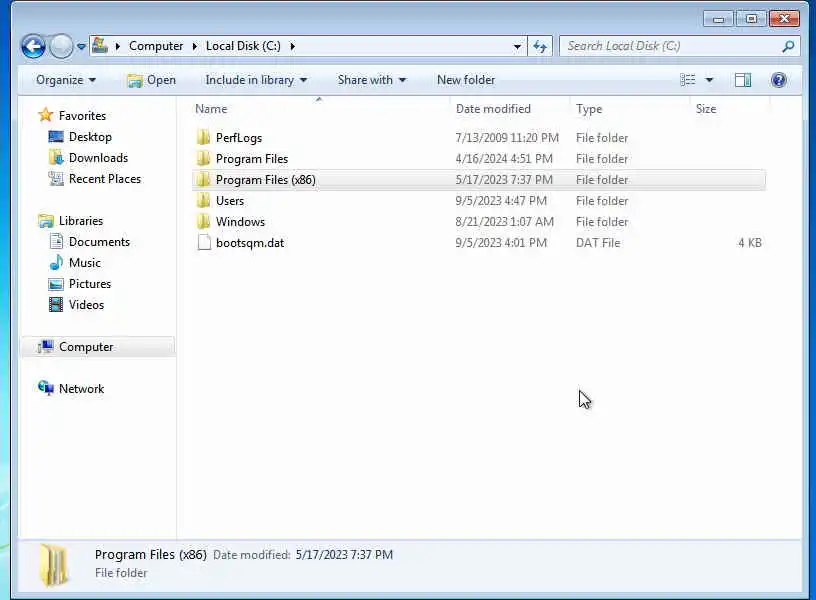
Task: Click the 7/13/2009 11:20 PM date cell
Action: click(x=507, y=138)
